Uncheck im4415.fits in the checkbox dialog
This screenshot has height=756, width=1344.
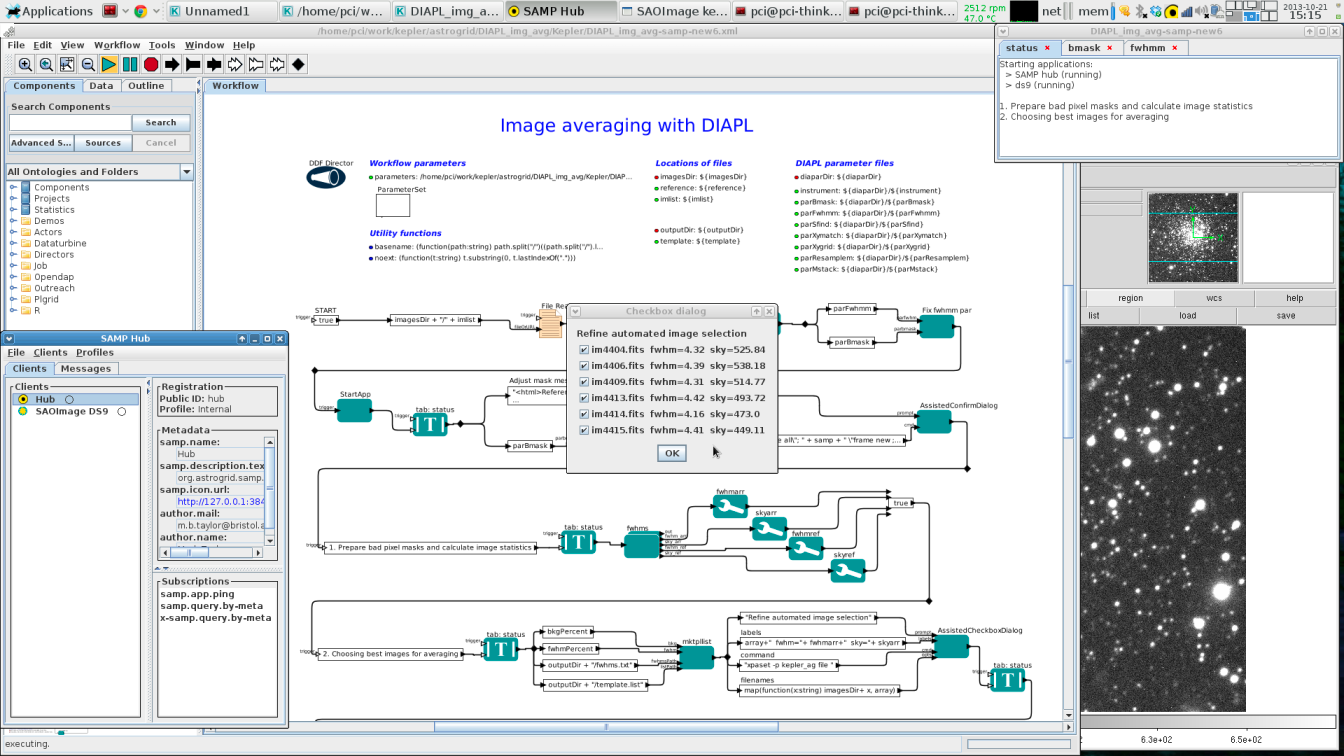click(x=584, y=430)
